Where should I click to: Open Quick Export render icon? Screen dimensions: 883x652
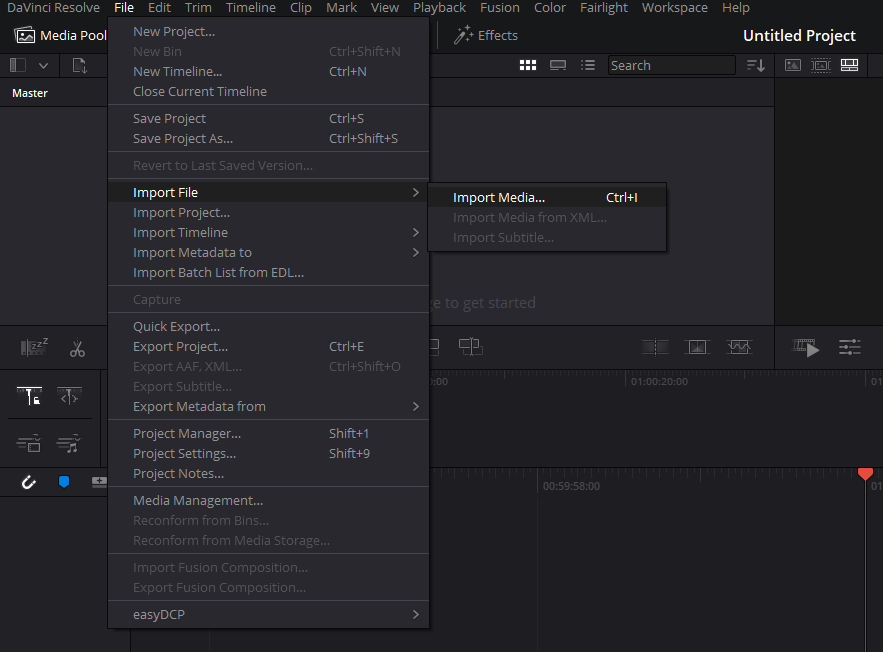coord(805,347)
